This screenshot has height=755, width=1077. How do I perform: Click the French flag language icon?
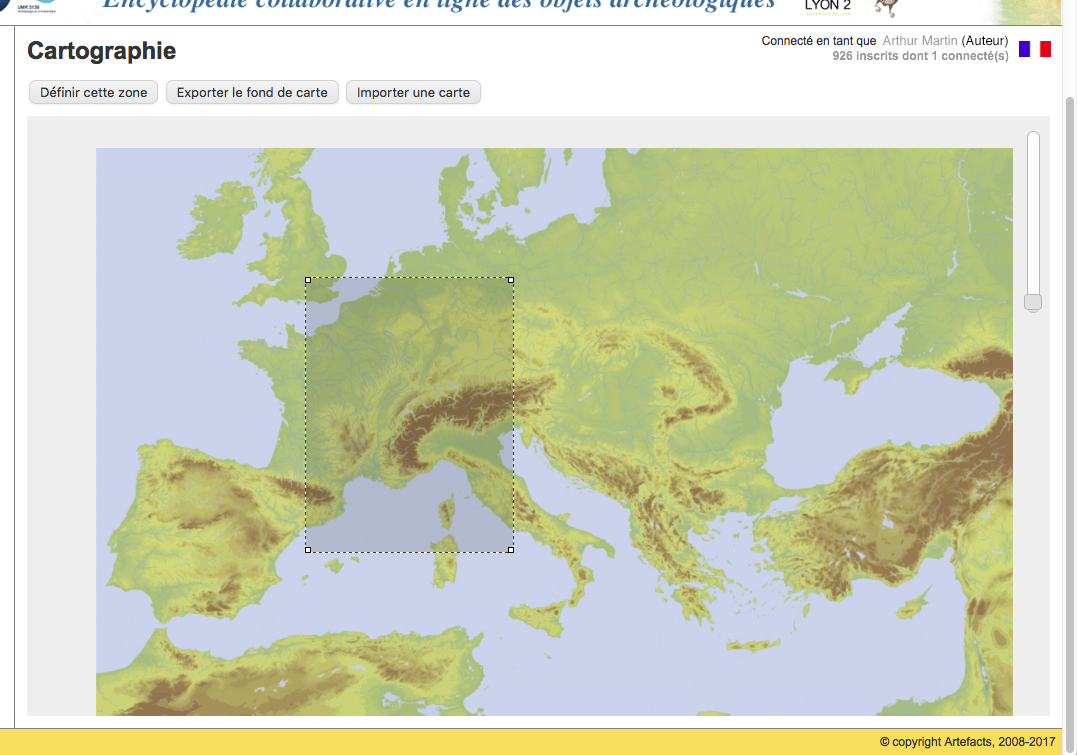point(1034,49)
